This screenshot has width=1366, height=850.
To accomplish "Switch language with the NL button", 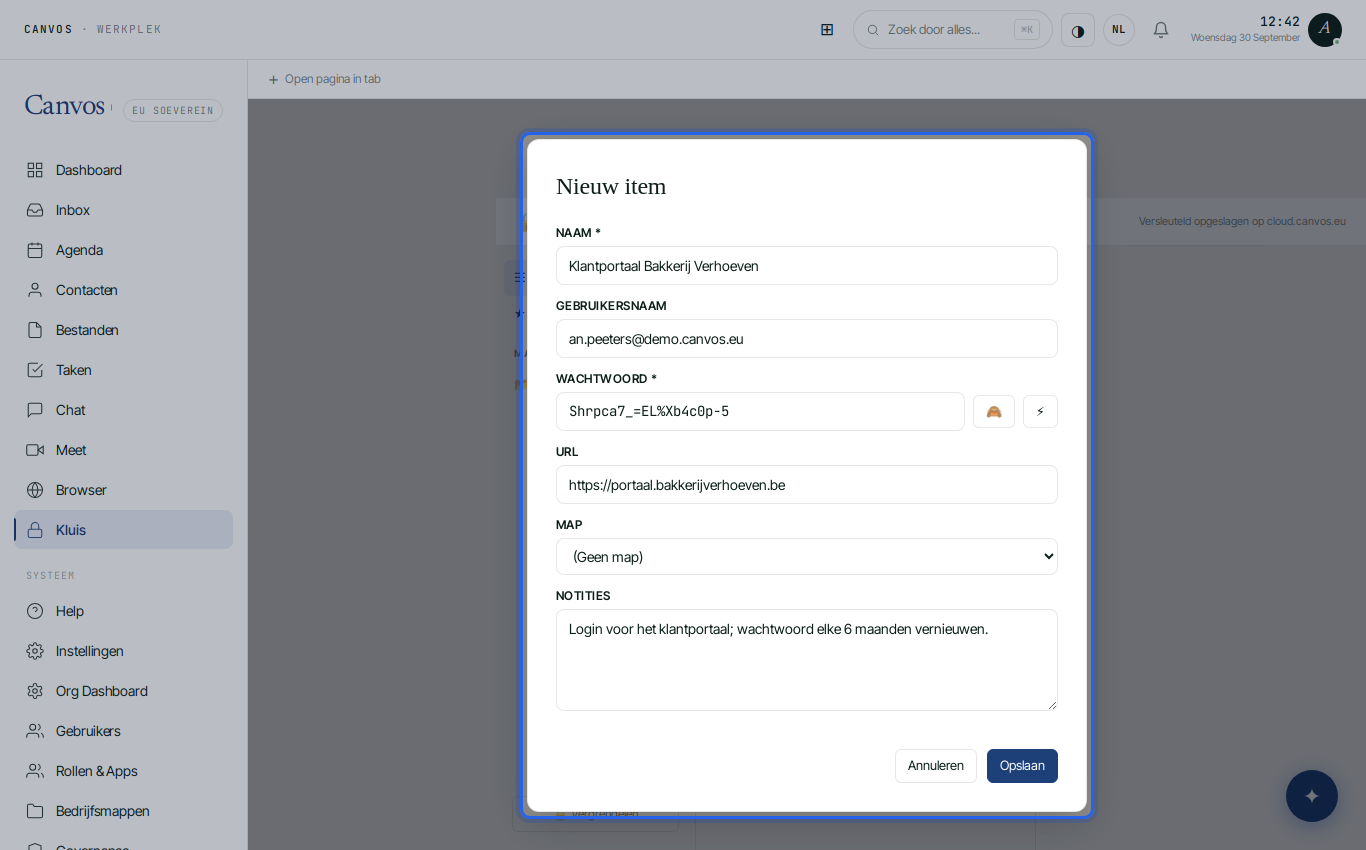I will pyautogui.click(x=1119, y=30).
